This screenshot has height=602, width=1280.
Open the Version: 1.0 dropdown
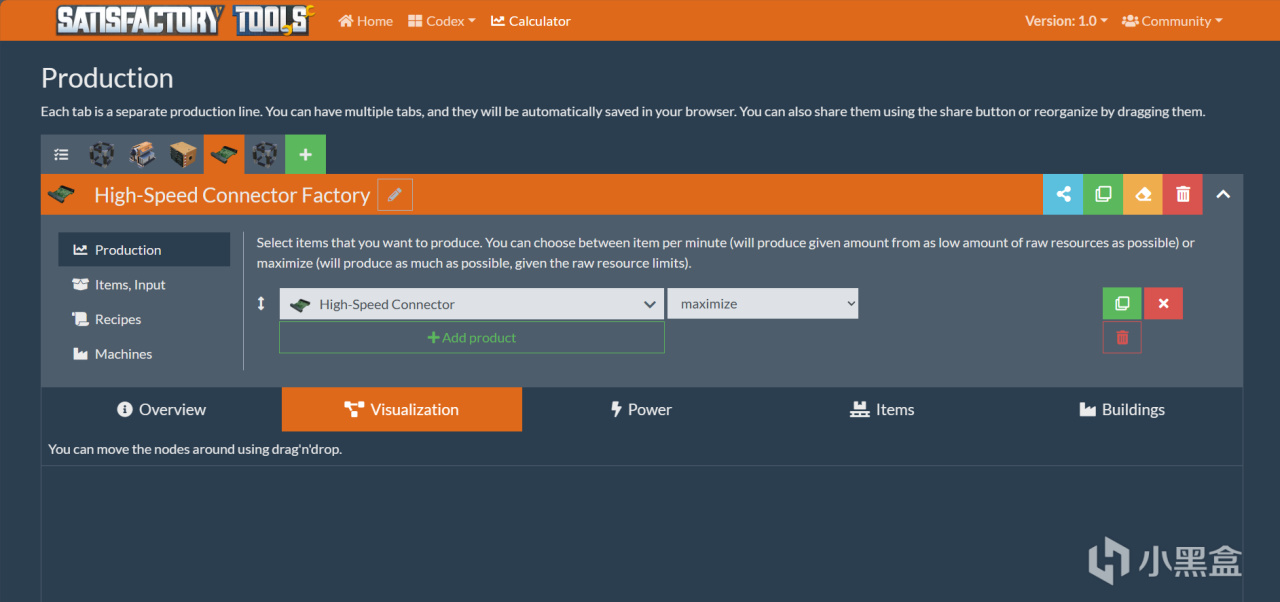(1066, 21)
